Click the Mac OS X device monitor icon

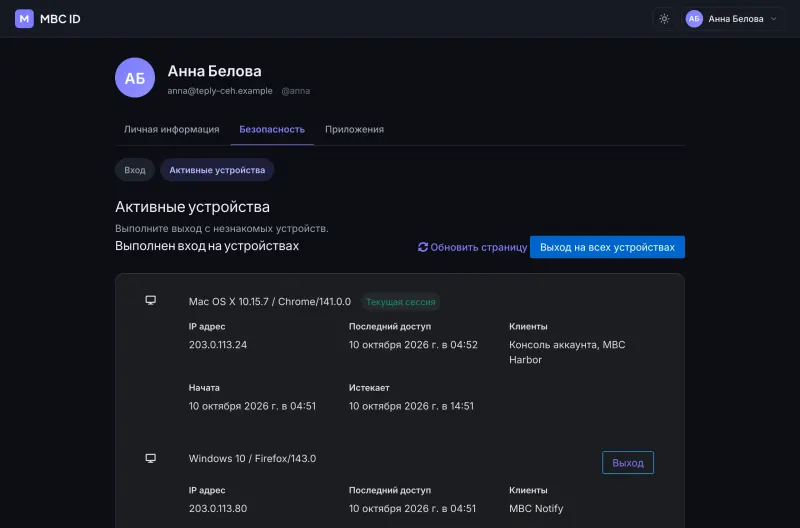[x=151, y=300]
